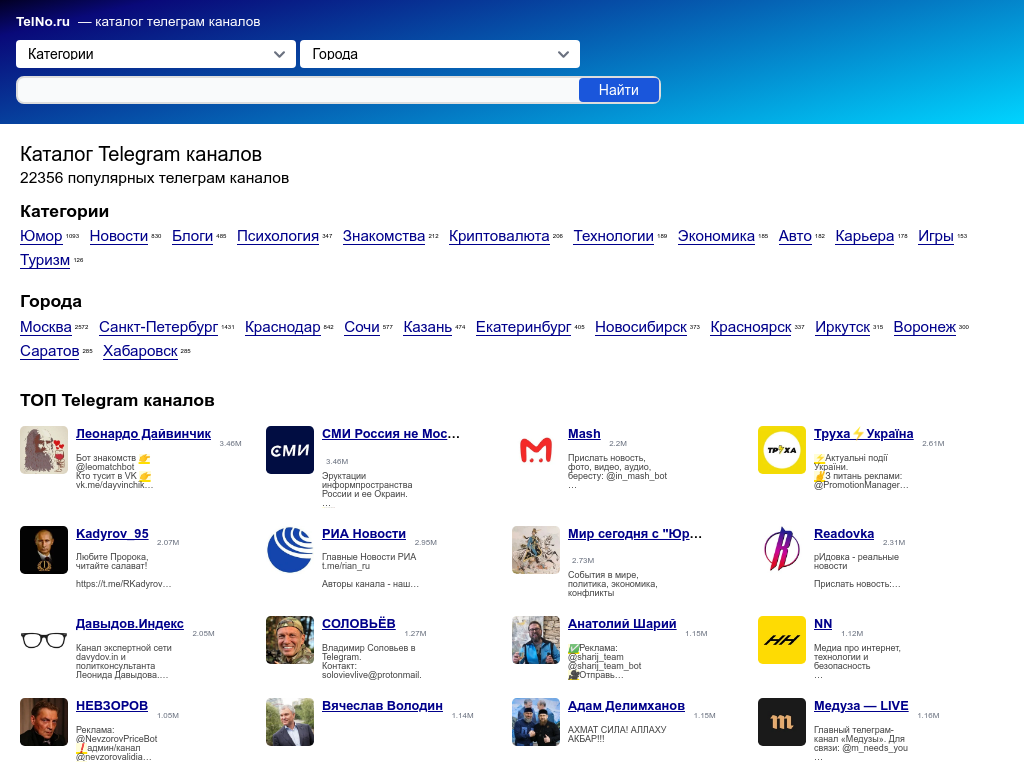Viewport: 1024px width, 768px height.
Task: Open the Блоги category
Action: pyautogui.click(x=193, y=236)
